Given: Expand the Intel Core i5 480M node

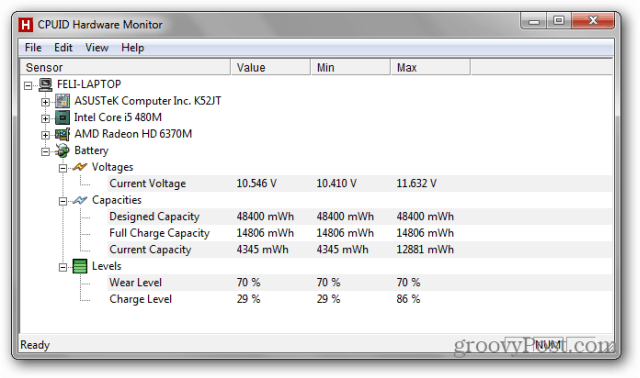Looking at the screenshot, I should [45, 118].
